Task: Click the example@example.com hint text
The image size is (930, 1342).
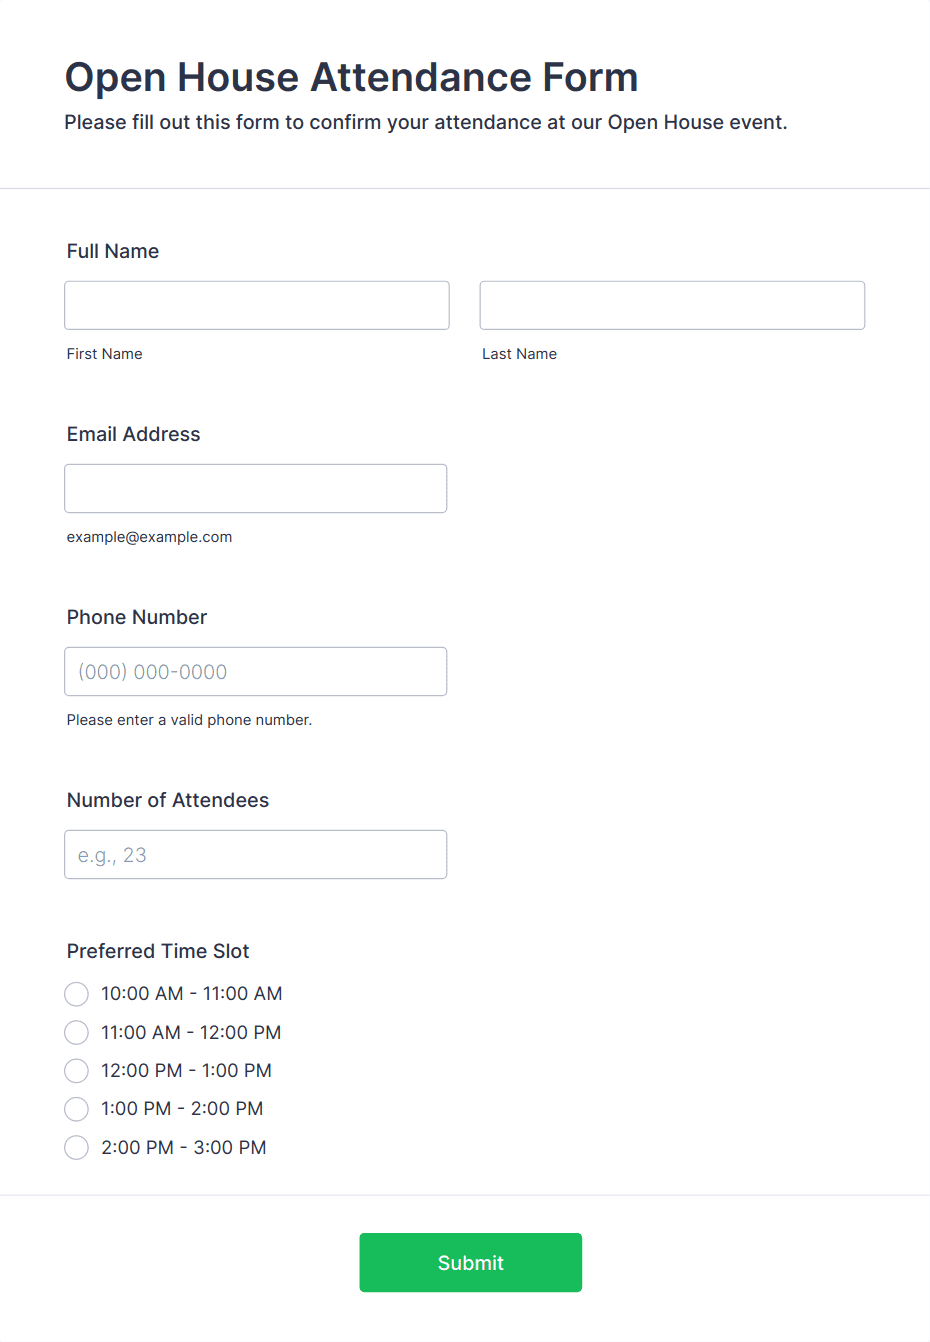Action: click(150, 537)
